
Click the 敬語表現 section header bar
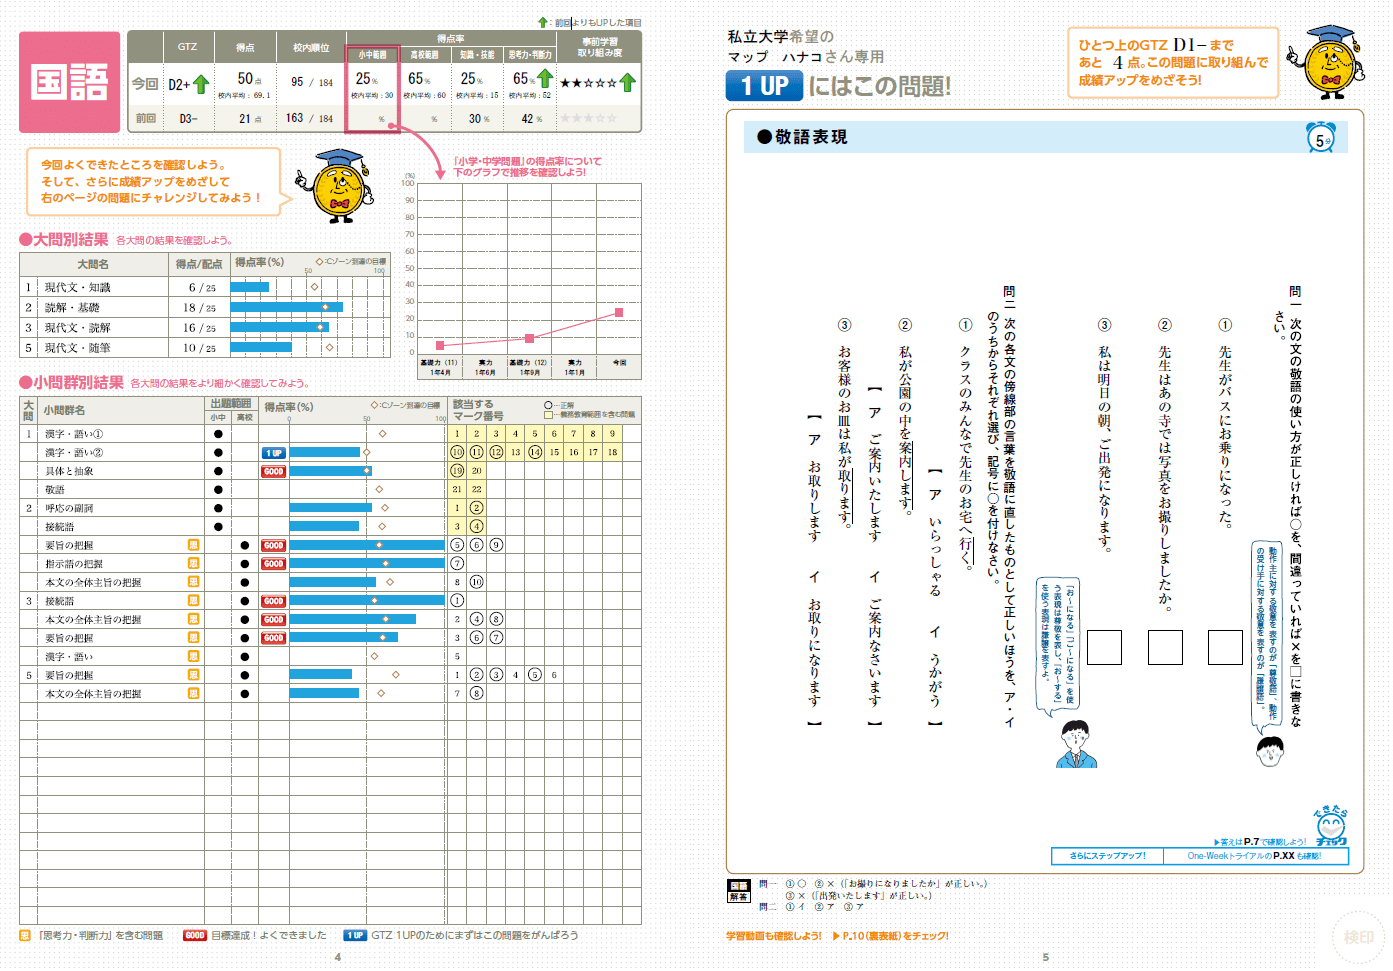click(x=1046, y=137)
